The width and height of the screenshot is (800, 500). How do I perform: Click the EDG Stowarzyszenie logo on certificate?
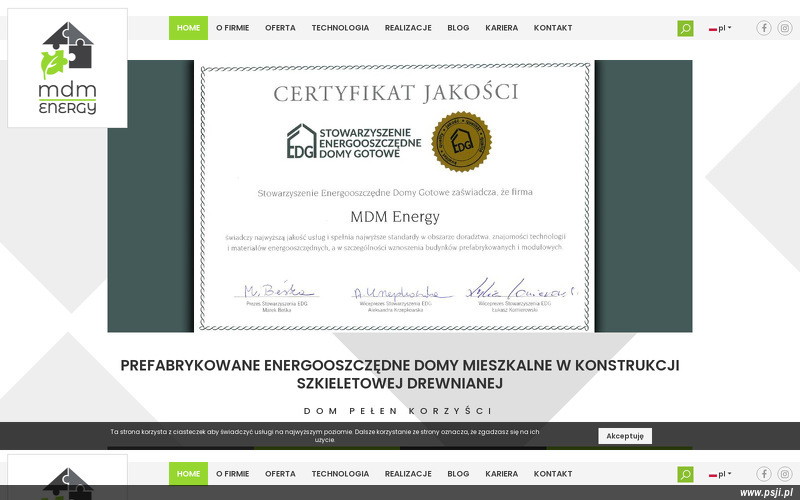(x=354, y=141)
